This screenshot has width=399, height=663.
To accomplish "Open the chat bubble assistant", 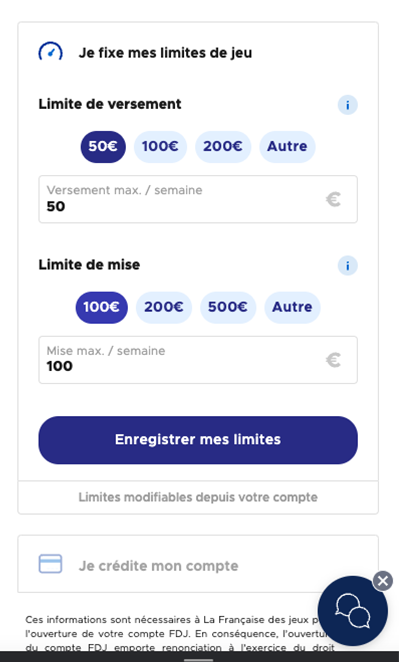I will (x=353, y=611).
